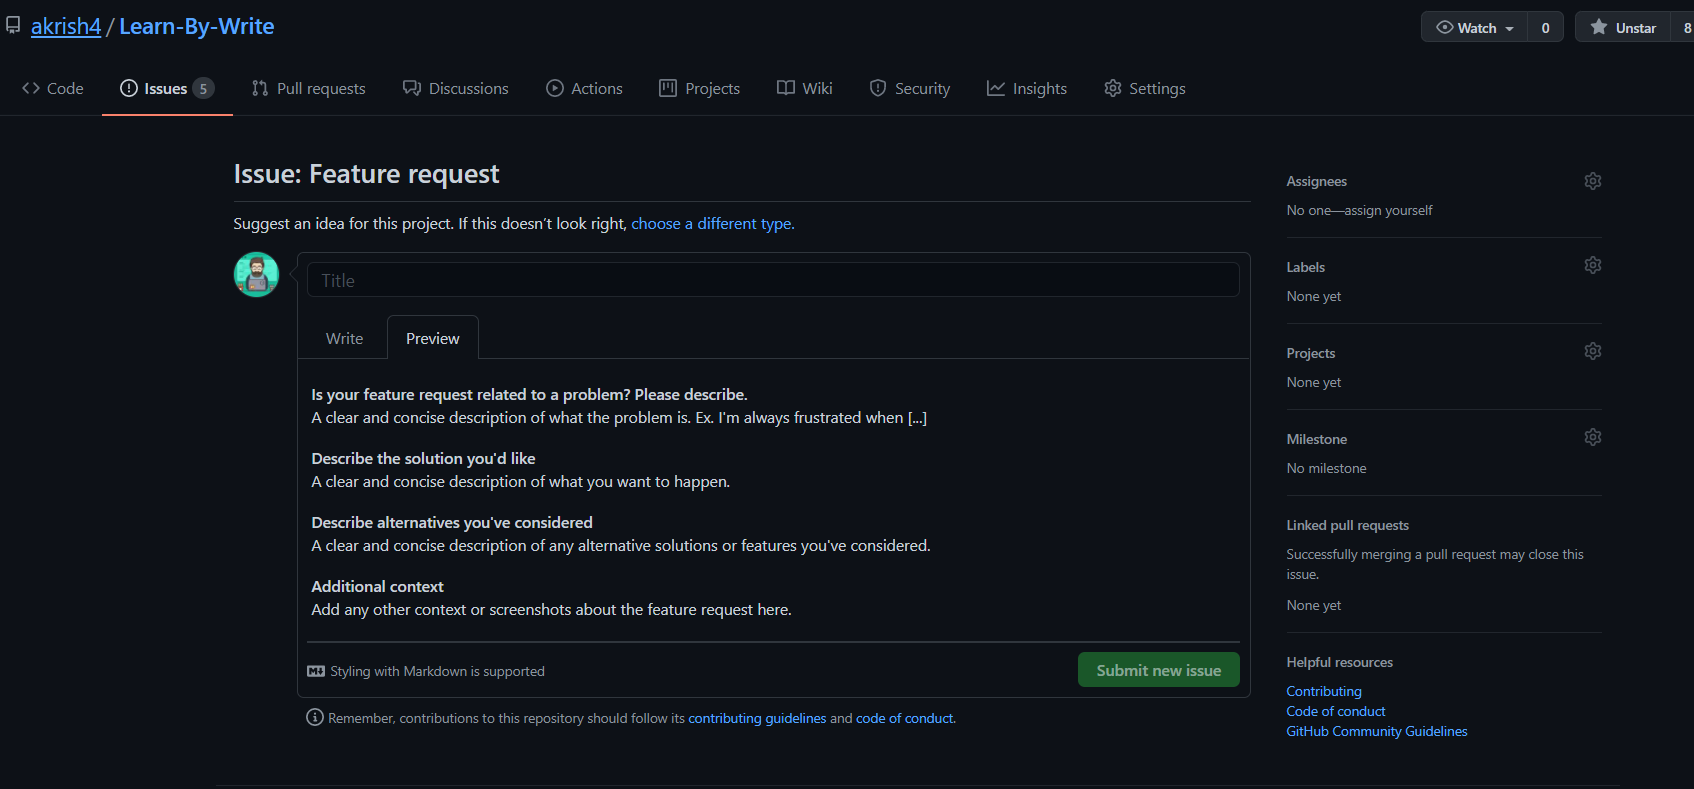Click the Markdown icon in footer
Viewport: 1694px width, 789px height.
coord(316,671)
